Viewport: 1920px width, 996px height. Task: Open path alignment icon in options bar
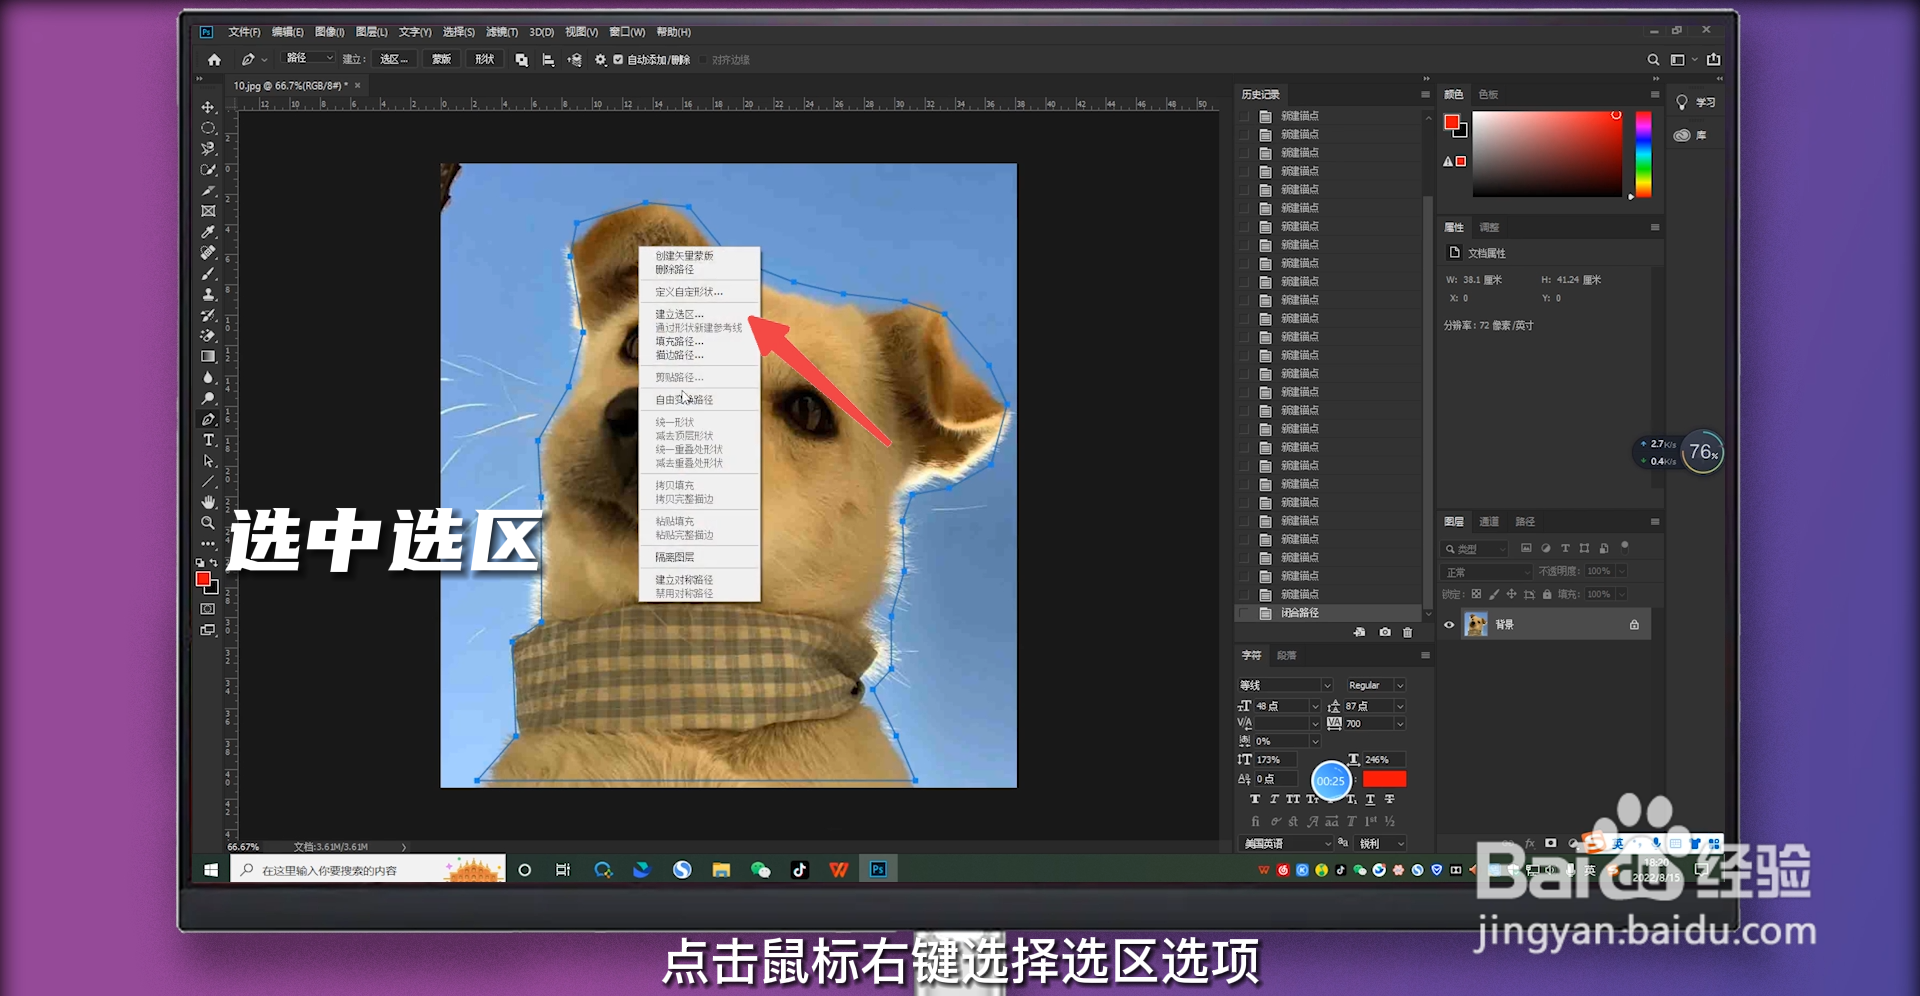pyautogui.click(x=548, y=60)
